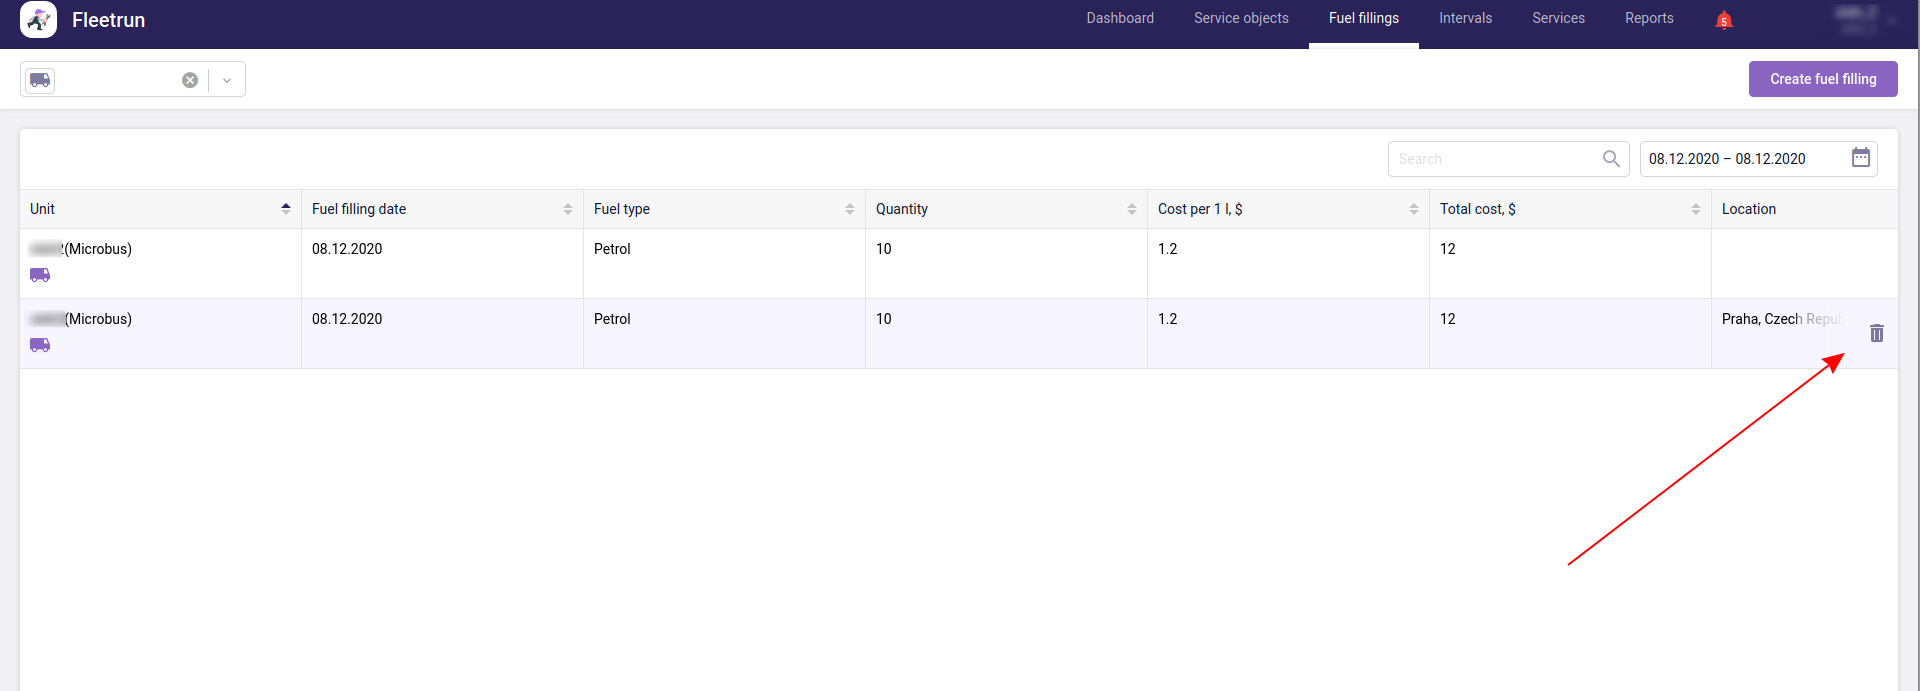
Task: Delete the Praha fuel filling row
Action: [x=1876, y=333]
